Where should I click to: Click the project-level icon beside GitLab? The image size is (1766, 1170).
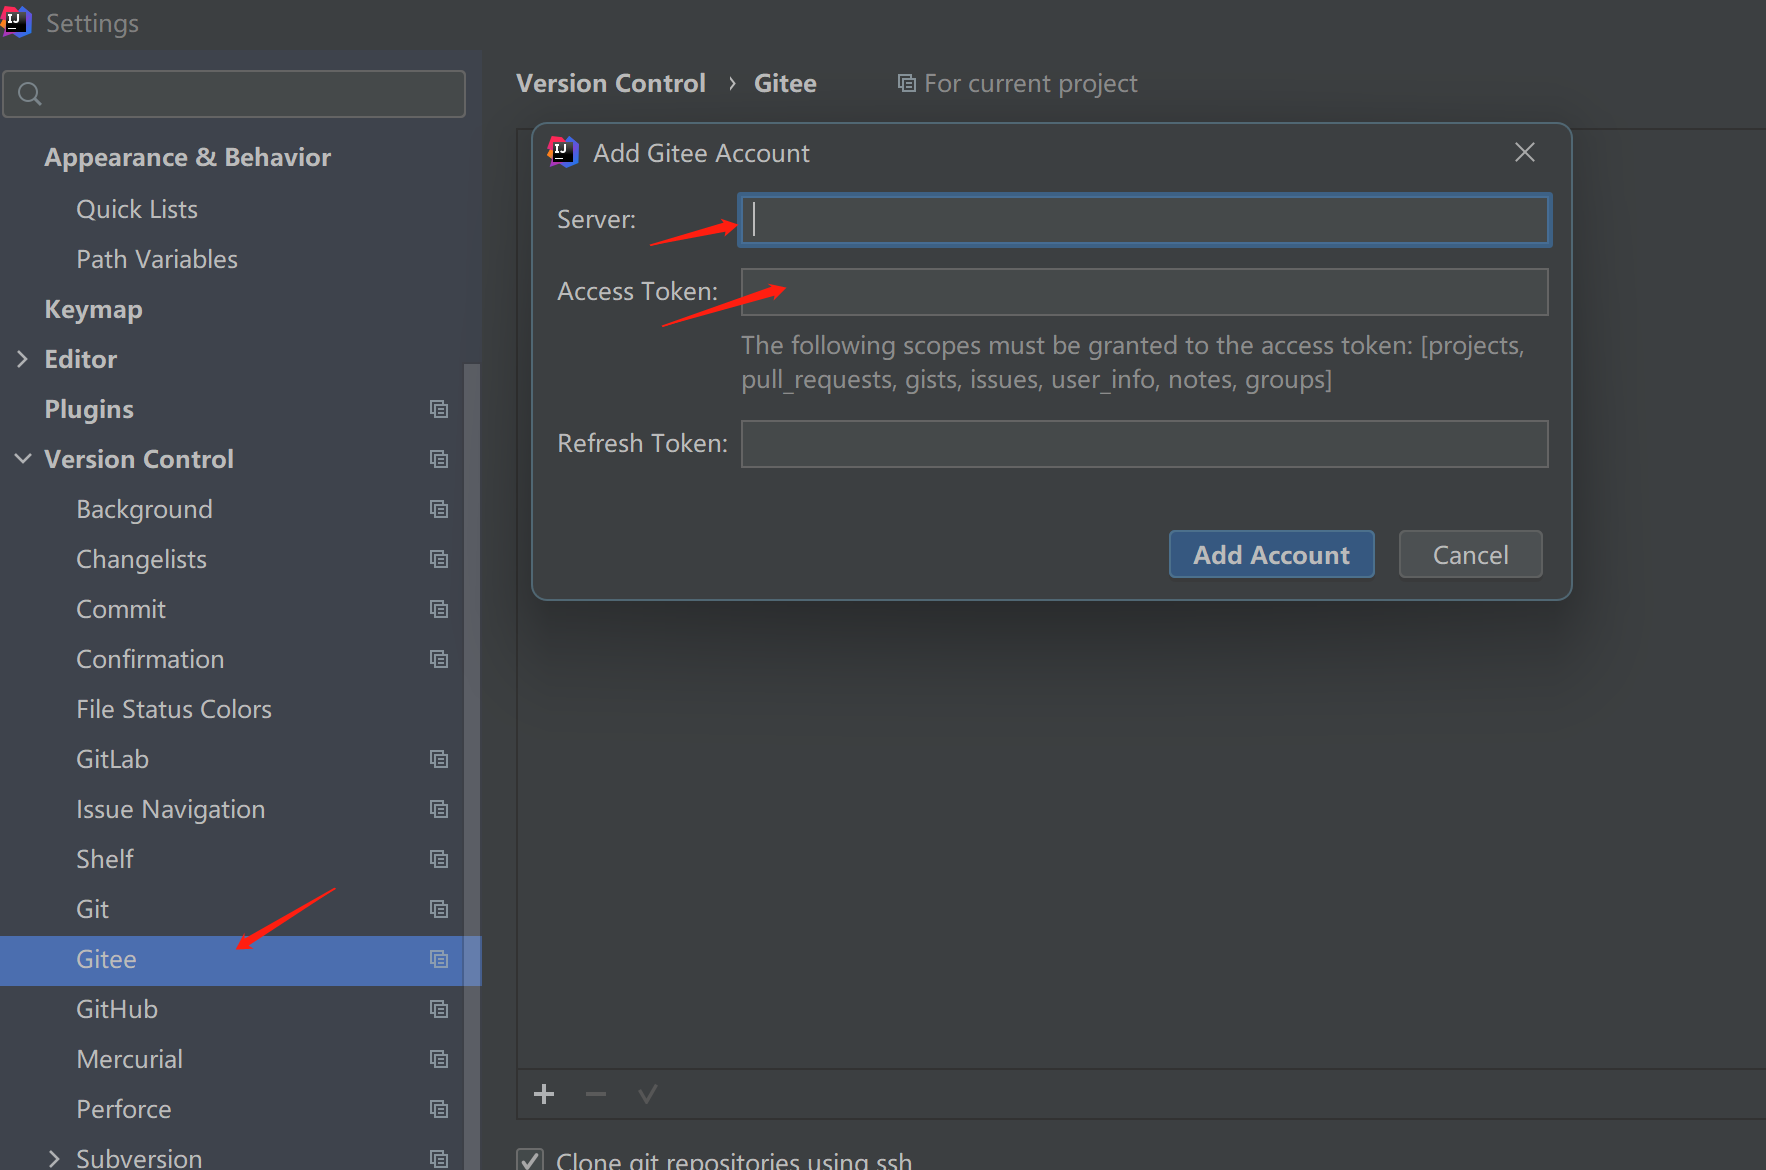pos(439,759)
